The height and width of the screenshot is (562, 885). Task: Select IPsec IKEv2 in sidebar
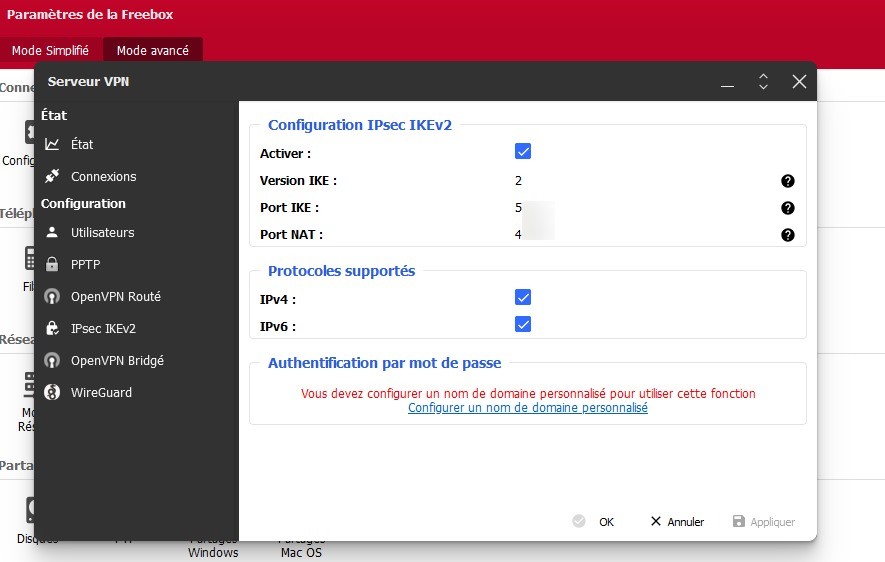[x=136, y=329]
